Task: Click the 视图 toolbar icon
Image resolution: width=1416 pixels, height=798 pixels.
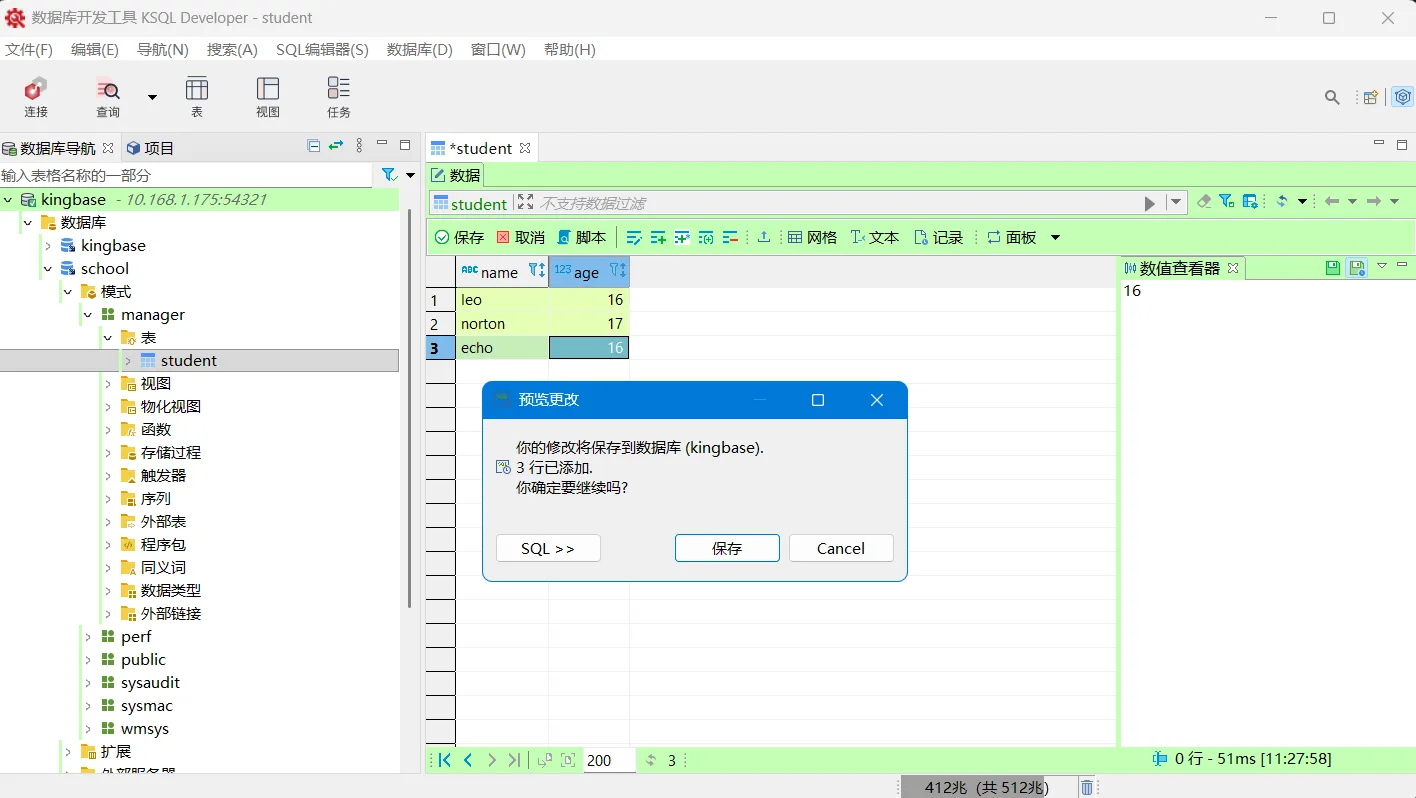Action: (267, 97)
